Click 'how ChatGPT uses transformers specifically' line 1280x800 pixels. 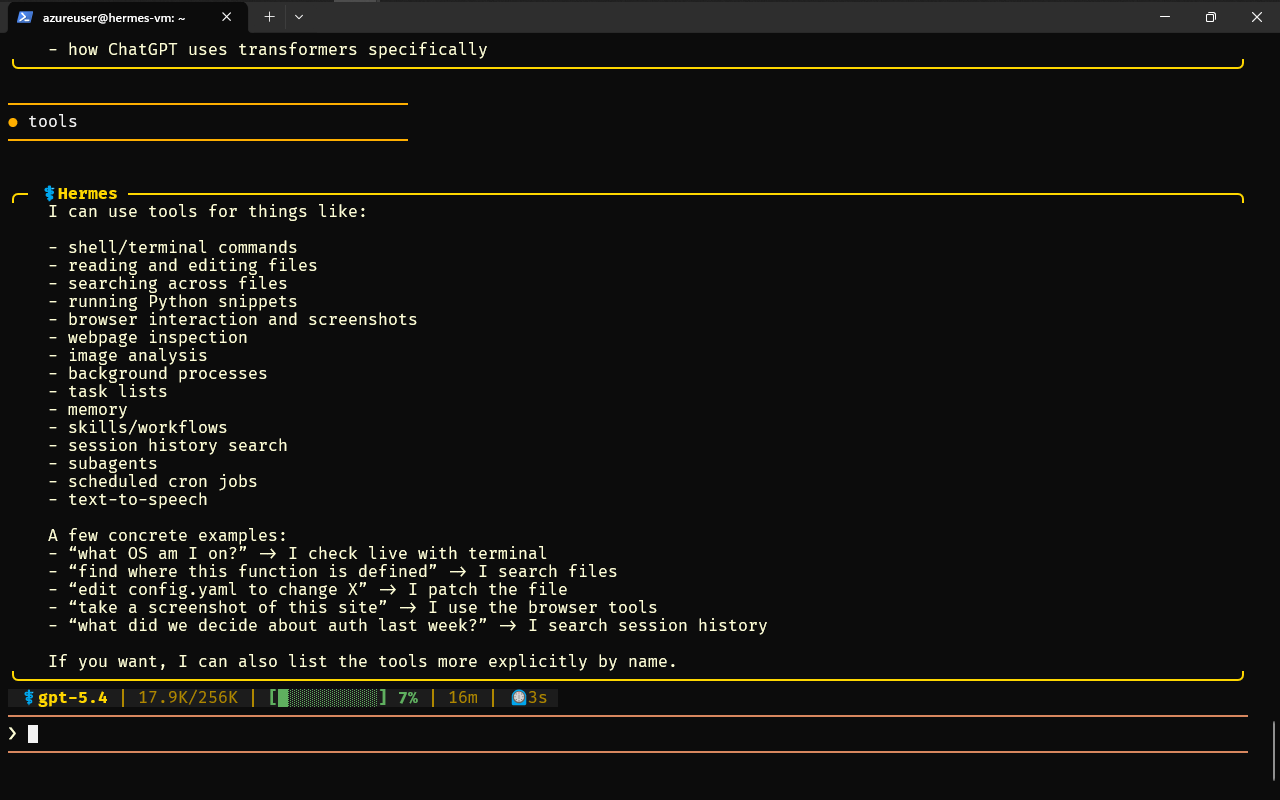tap(268, 49)
